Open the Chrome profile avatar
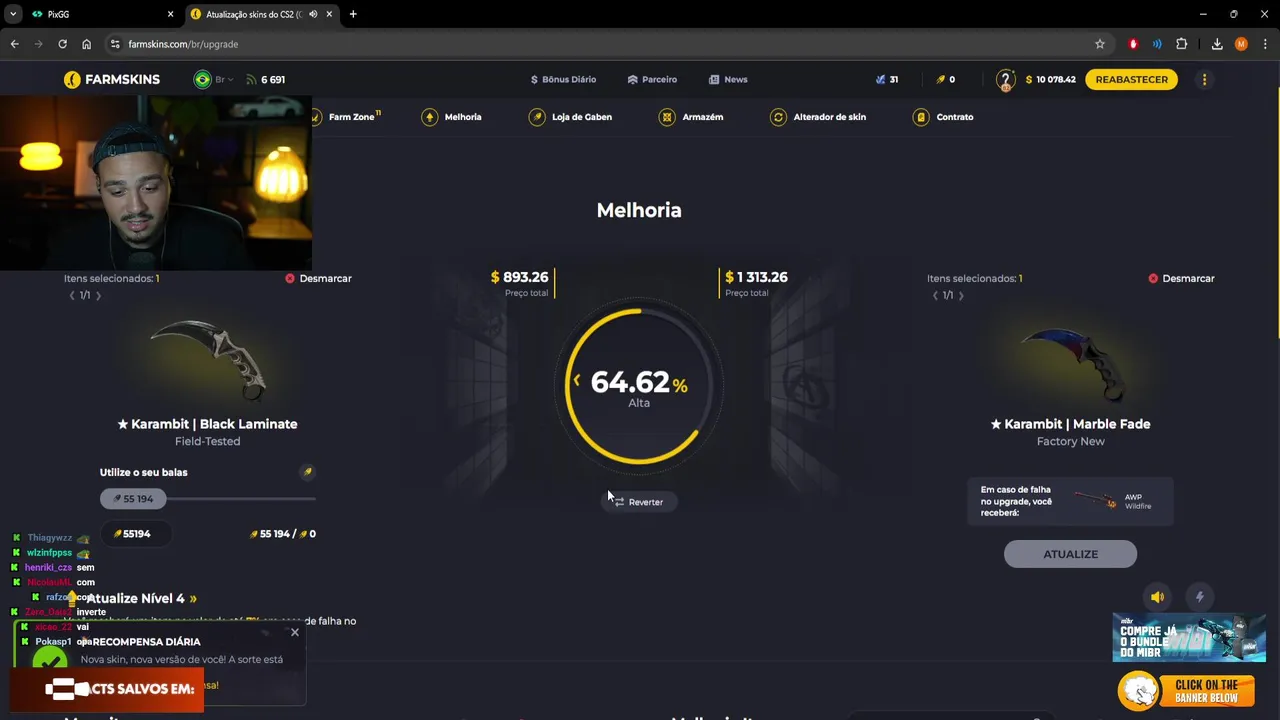 (1241, 44)
